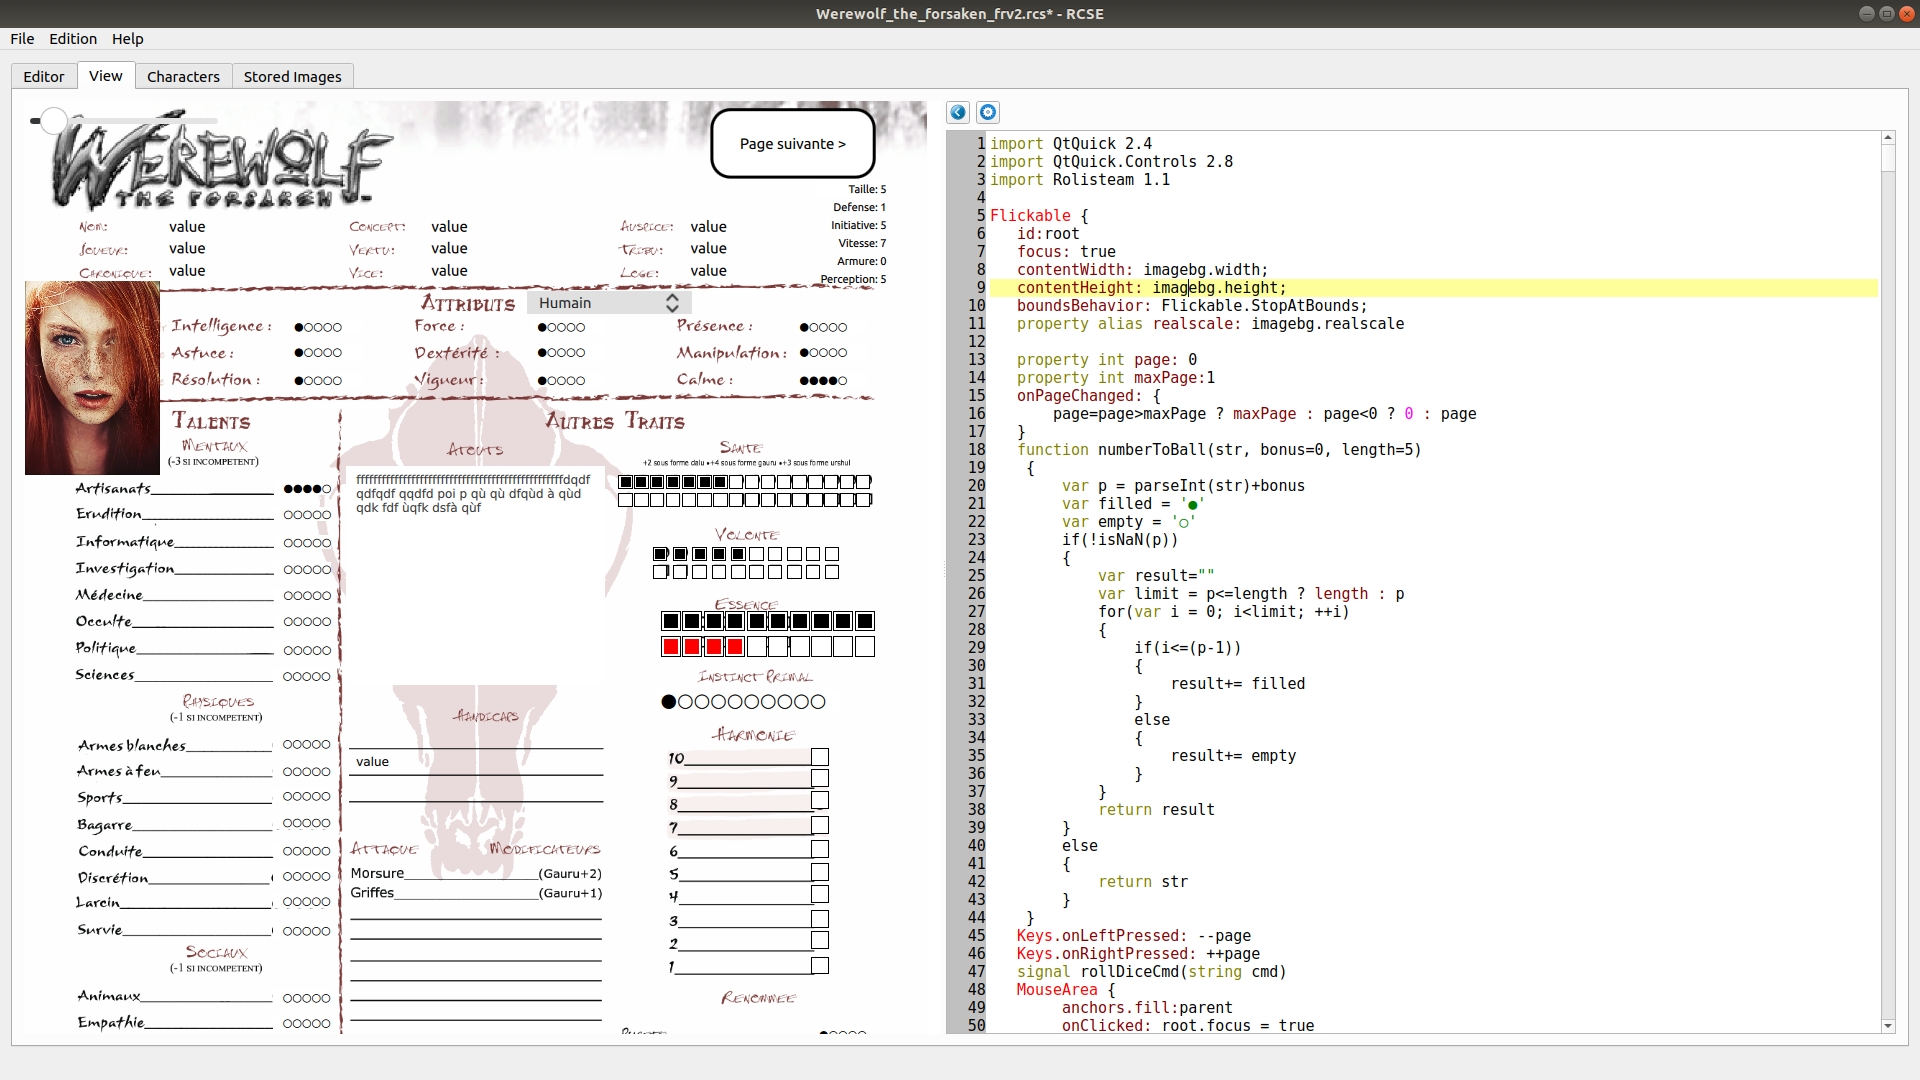Click the red-haired character portrait image

92,378
